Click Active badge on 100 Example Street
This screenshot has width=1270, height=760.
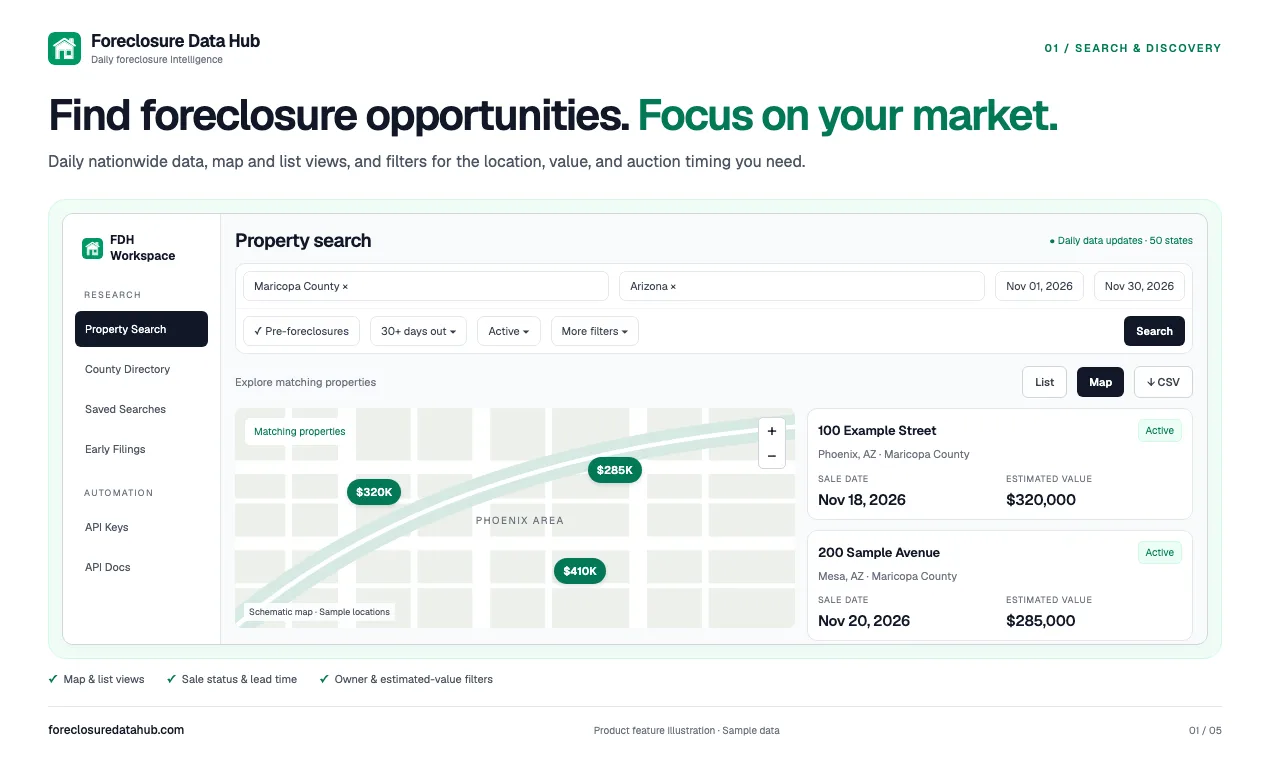coord(1160,431)
